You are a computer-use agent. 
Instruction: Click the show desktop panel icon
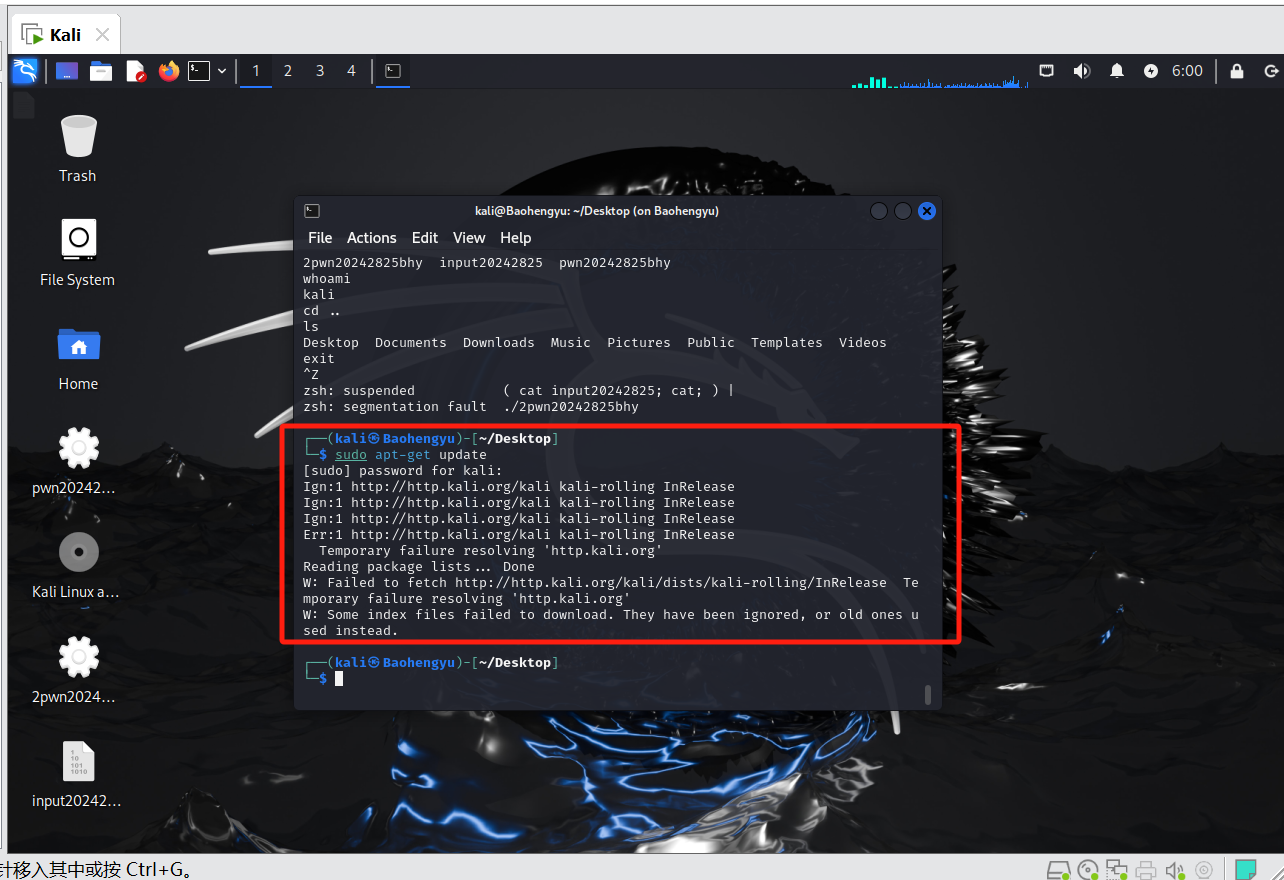pos(67,71)
